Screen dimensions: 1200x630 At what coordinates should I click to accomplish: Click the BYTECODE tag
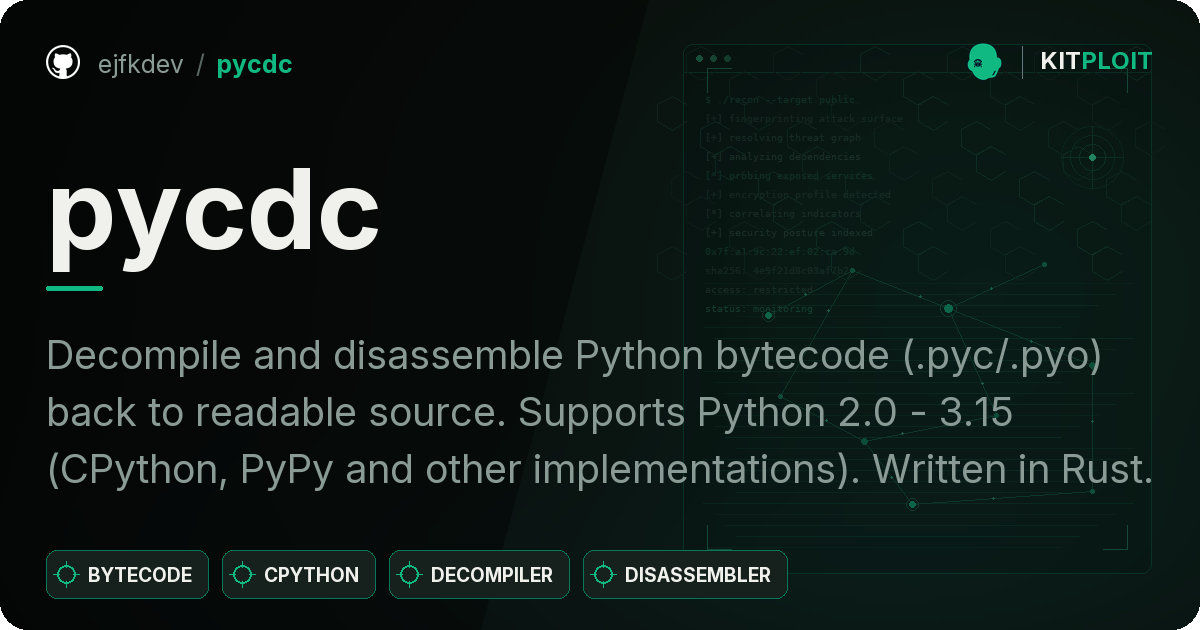(127, 575)
